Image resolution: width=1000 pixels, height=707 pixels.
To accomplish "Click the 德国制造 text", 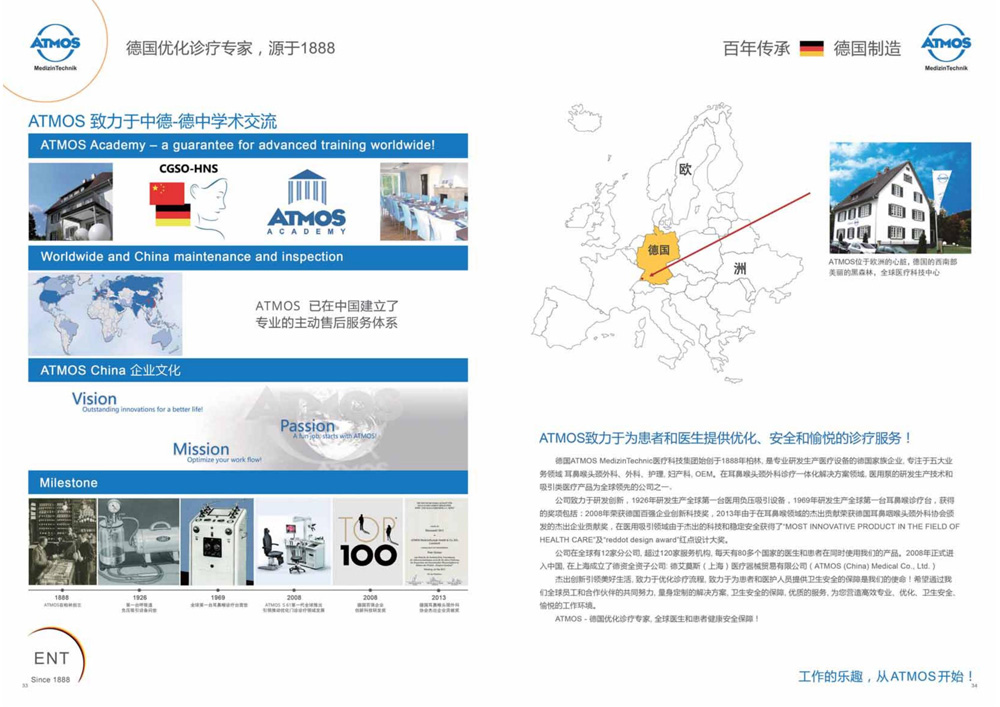I will 867,48.
